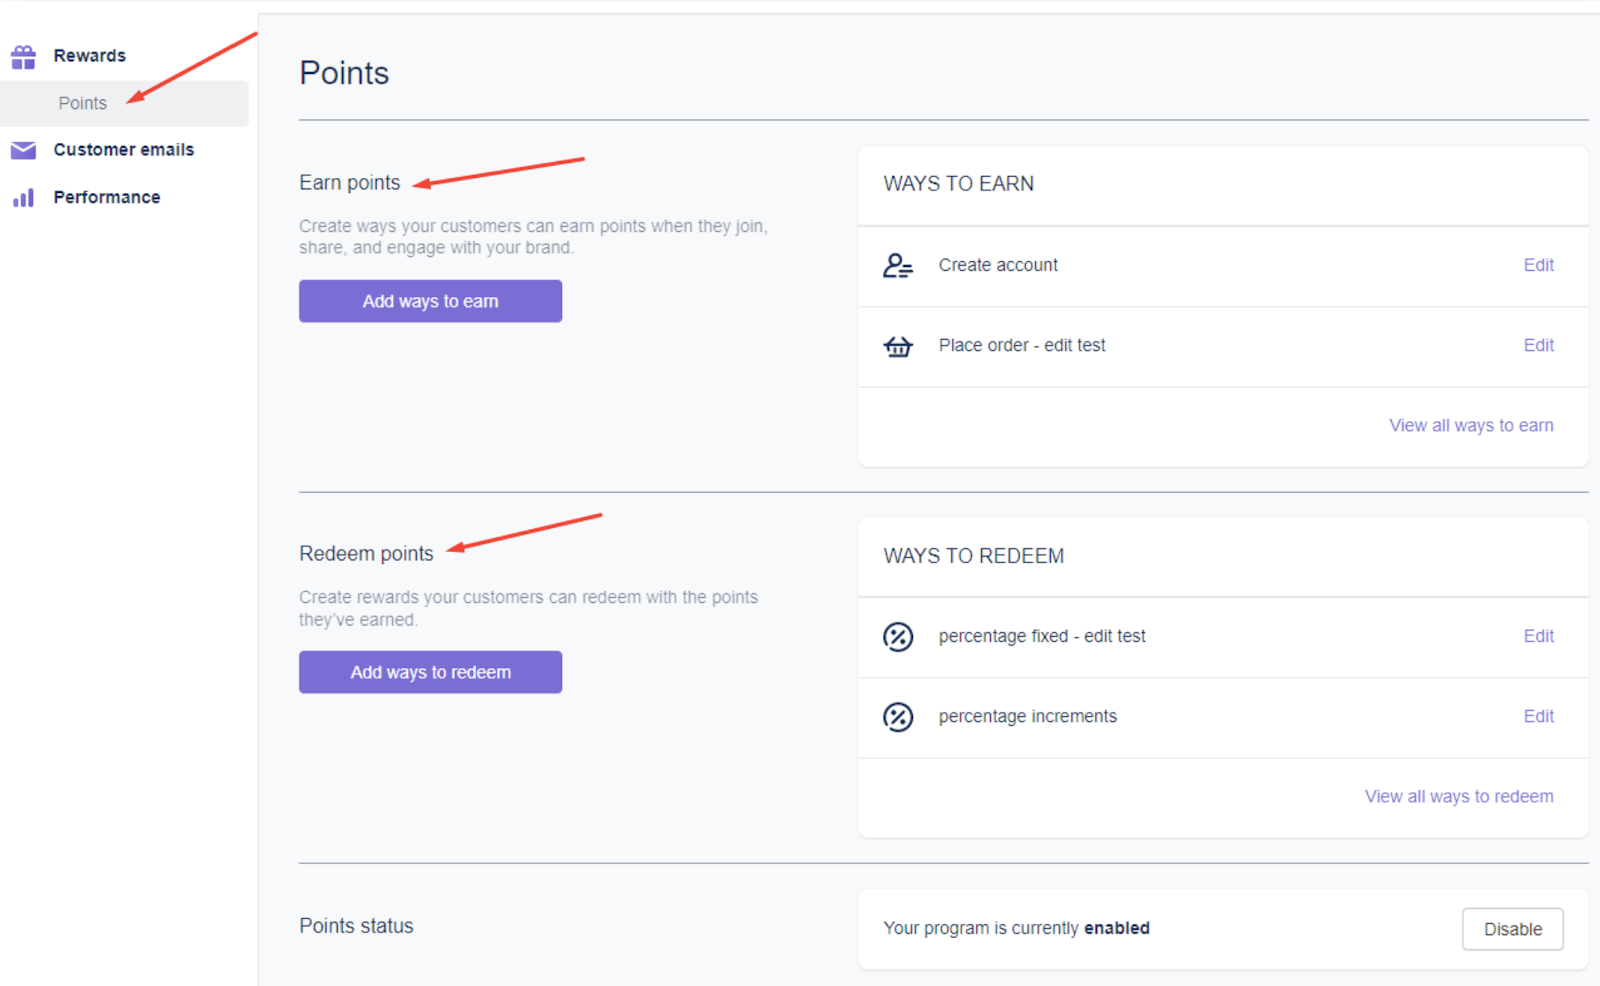Open the Rewards menu item

90,56
